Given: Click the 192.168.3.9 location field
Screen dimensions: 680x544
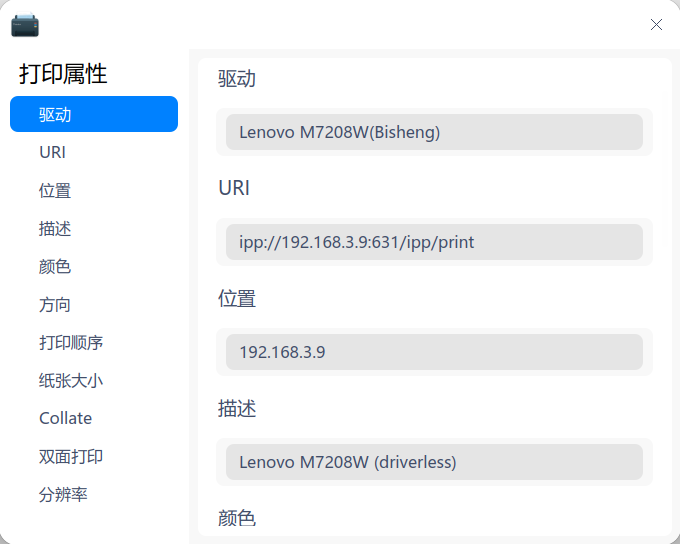Looking at the screenshot, I should click(x=434, y=352).
